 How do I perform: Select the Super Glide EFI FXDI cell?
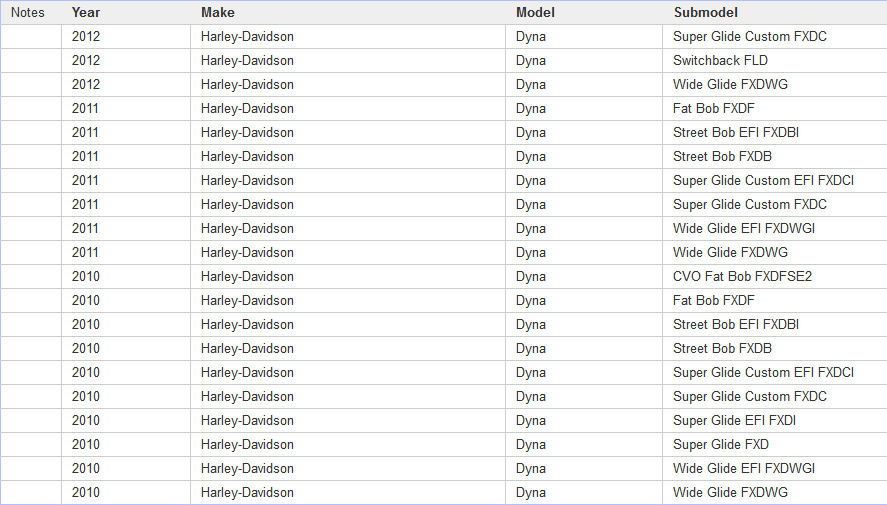point(734,420)
